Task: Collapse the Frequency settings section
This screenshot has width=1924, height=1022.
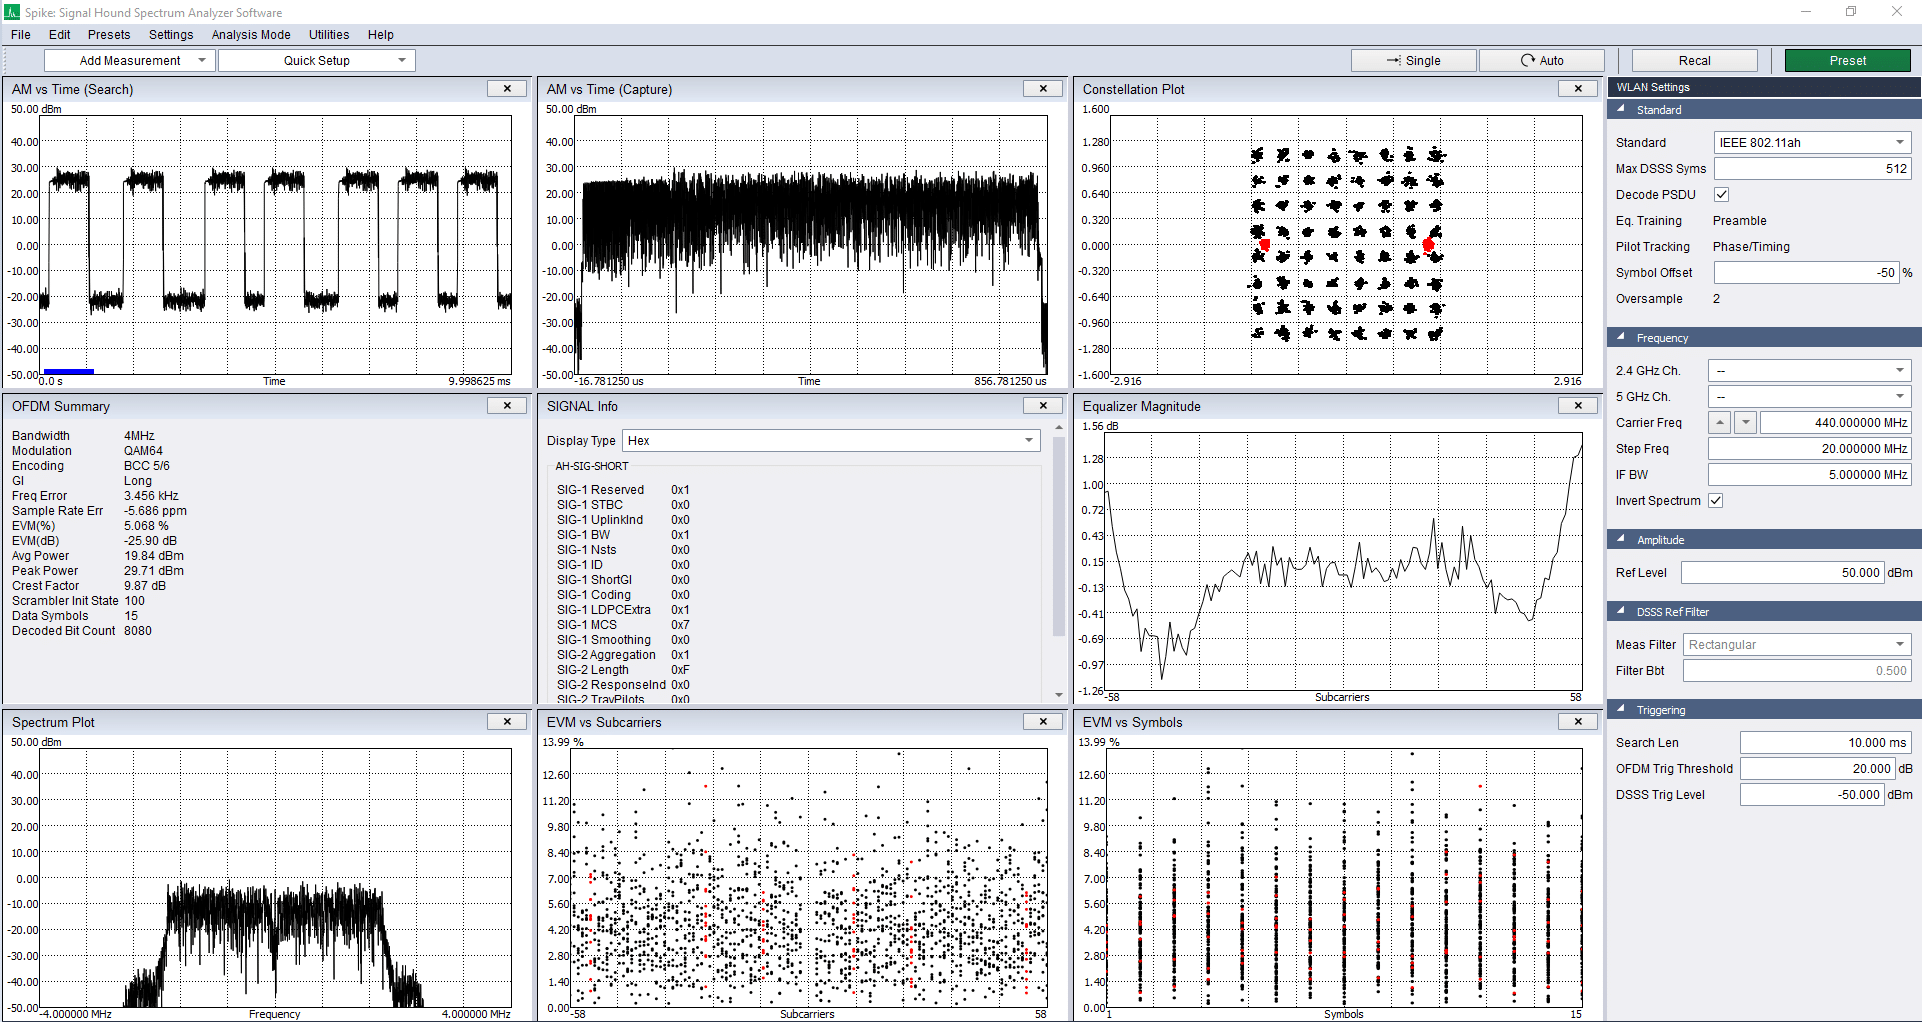Action: click(1622, 338)
